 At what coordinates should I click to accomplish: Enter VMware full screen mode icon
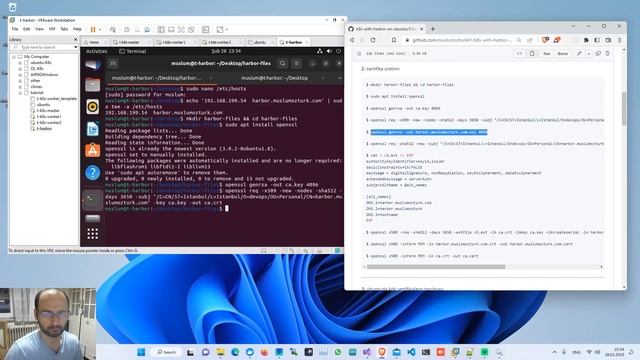[x=181, y=29]
